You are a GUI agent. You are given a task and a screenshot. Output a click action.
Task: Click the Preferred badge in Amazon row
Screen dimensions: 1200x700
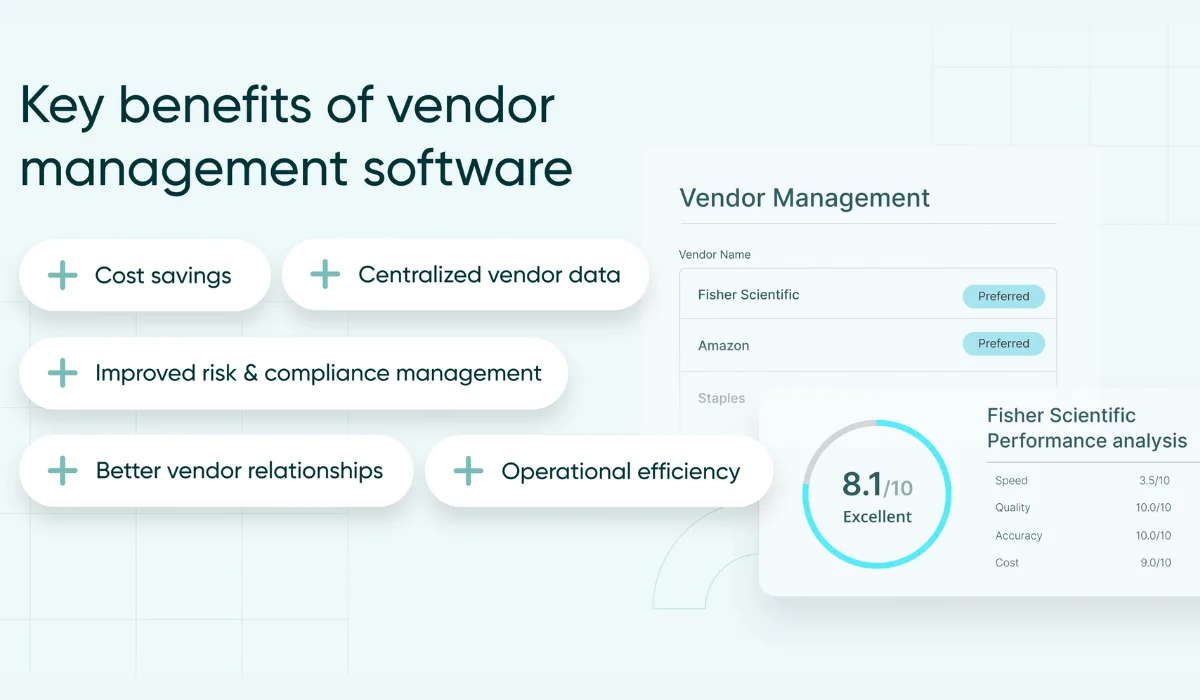(1004, 343)
